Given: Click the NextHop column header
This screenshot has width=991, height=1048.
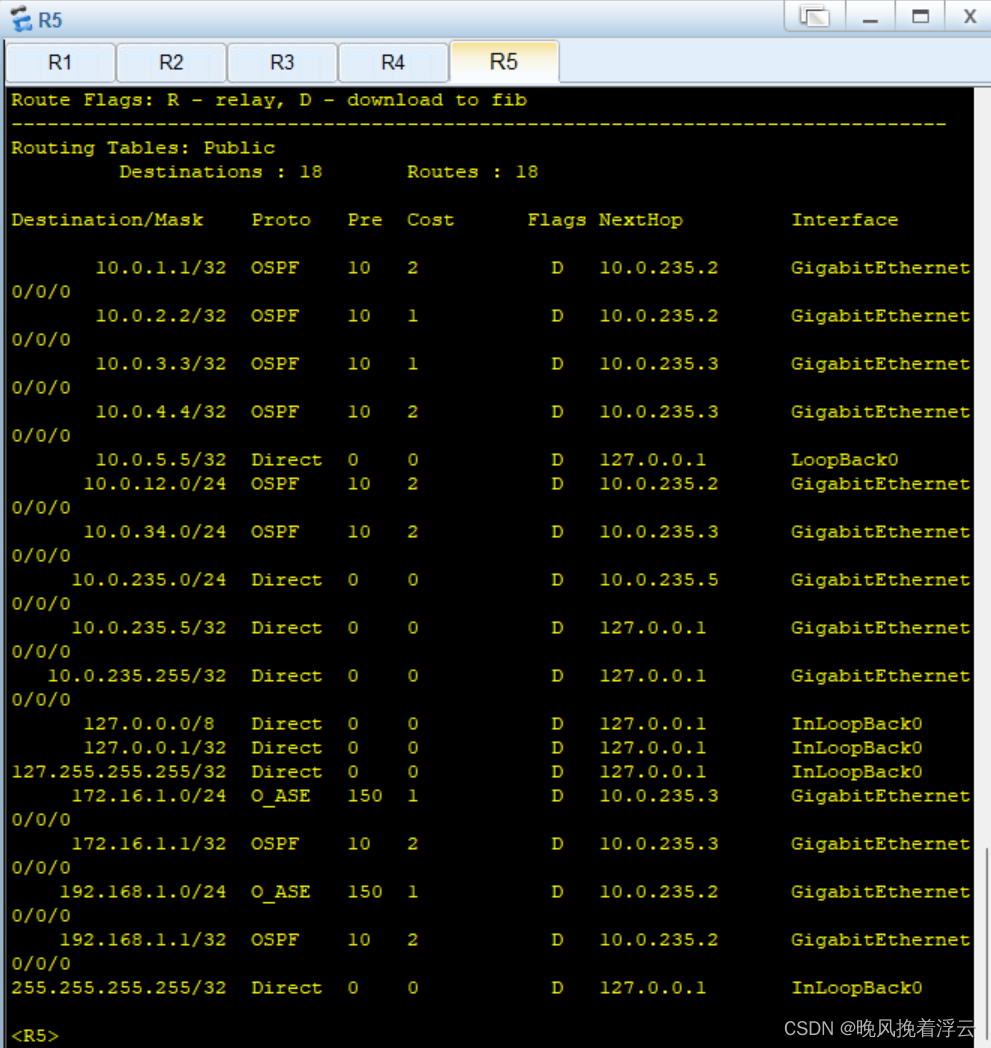Looking at the screenshot, I should click(x=641, y=220).
